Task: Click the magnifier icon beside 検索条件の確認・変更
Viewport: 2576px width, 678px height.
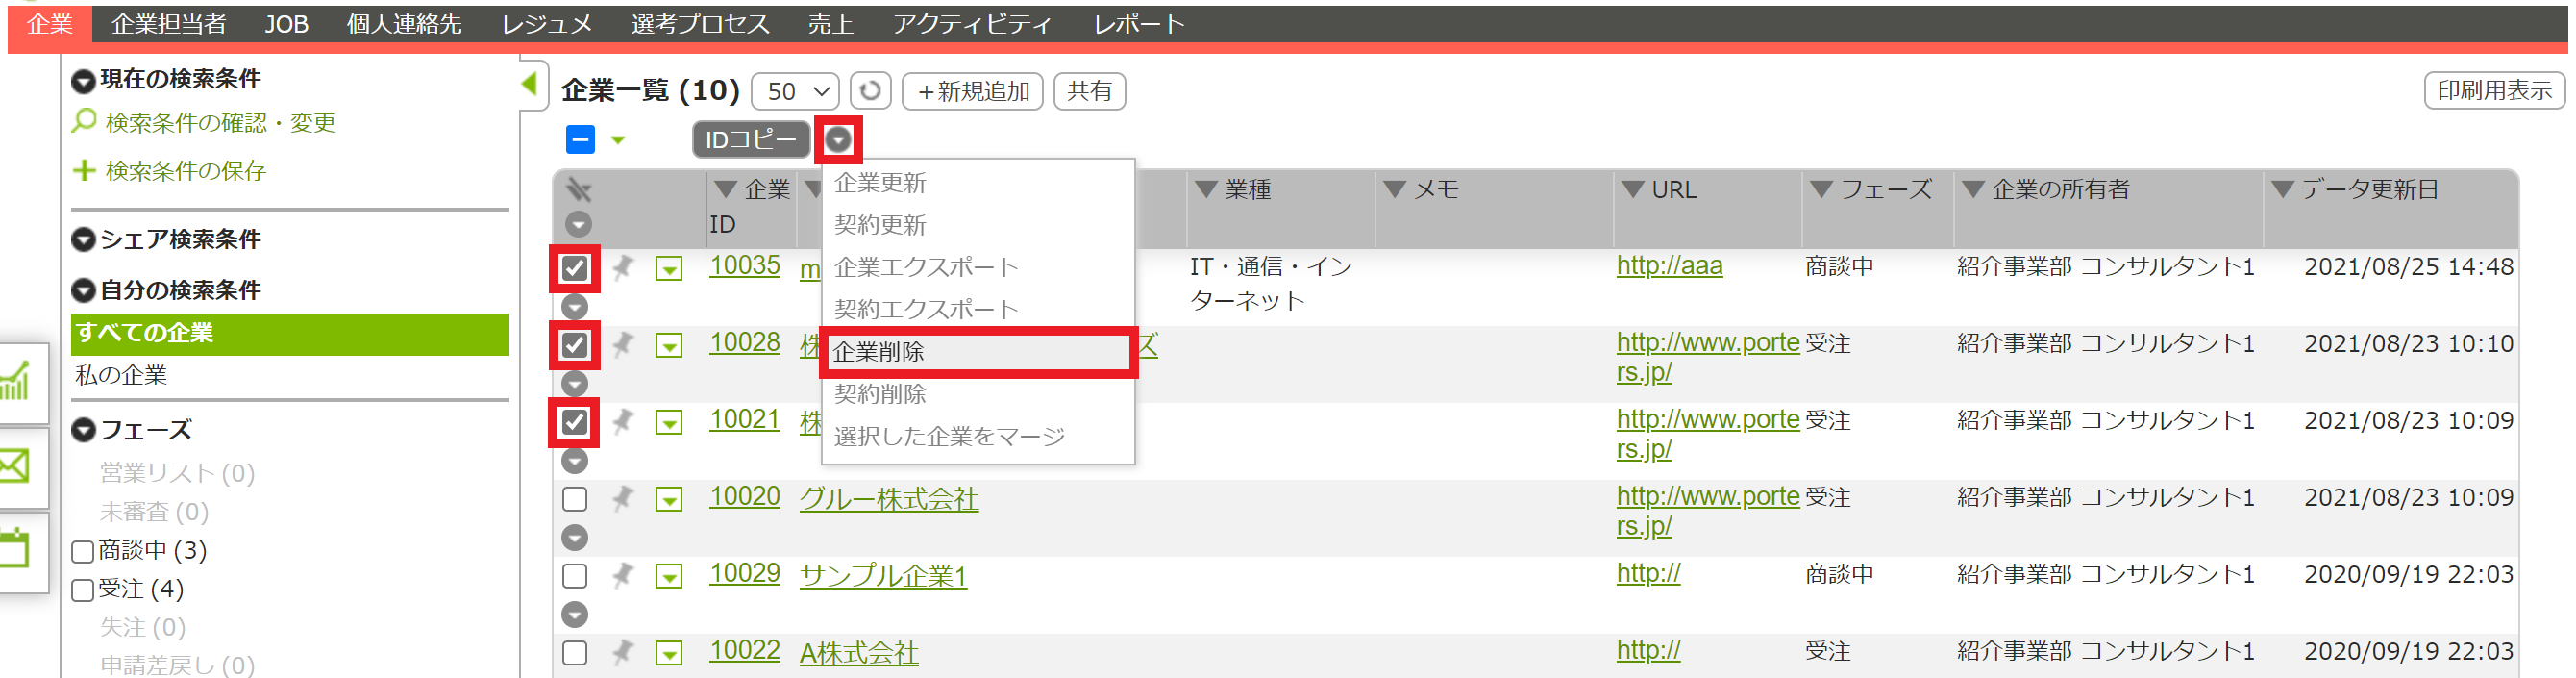Action: point(85,122)
